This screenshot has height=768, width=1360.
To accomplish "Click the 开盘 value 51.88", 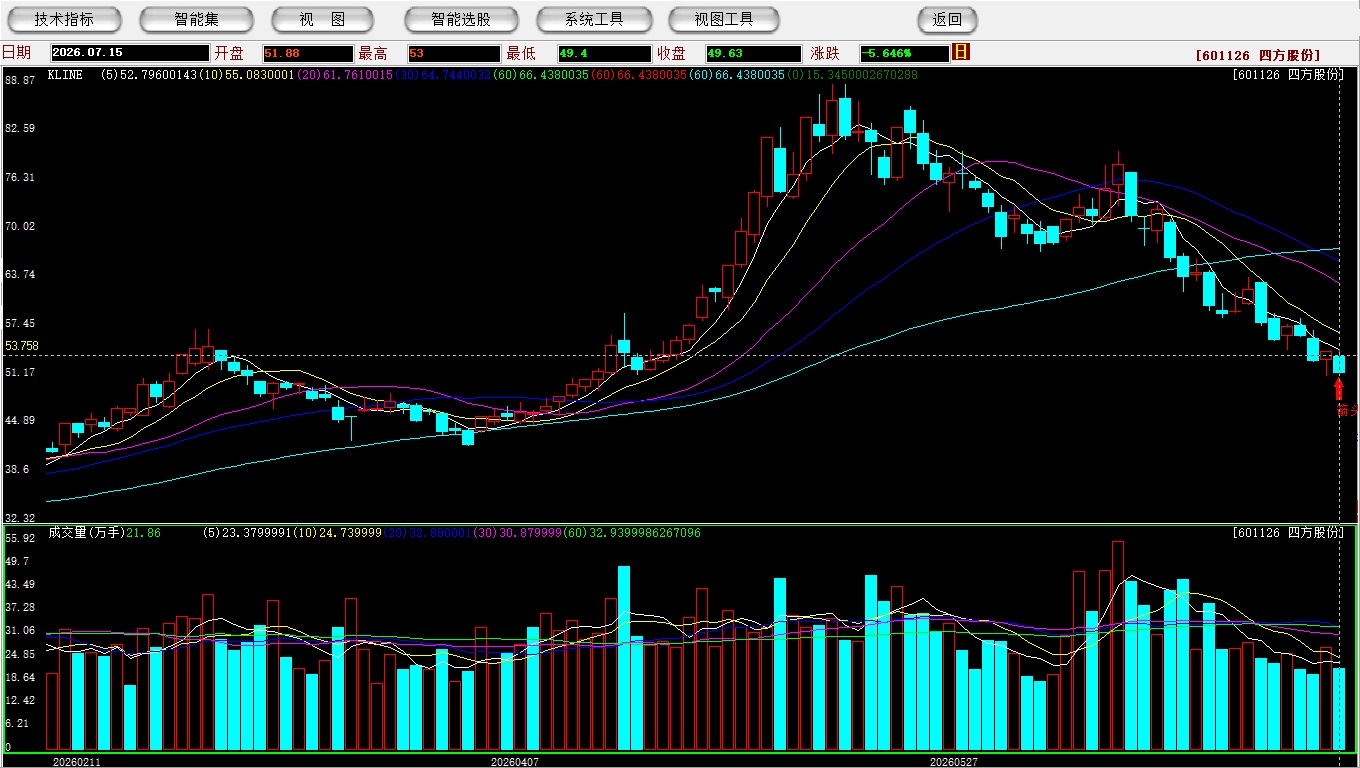I will pyautogui.click(x=308, y=53).
